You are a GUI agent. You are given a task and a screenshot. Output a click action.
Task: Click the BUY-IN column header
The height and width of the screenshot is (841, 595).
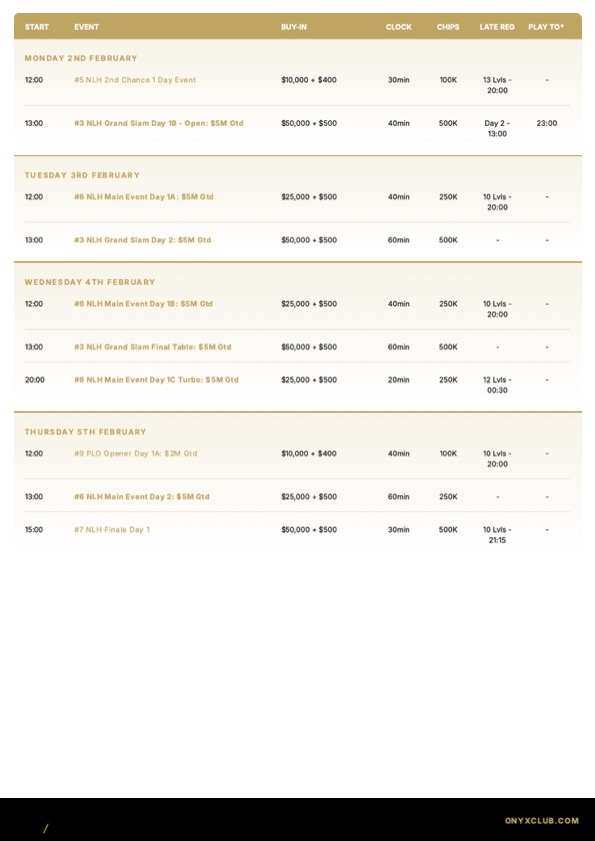click(x=294, y=27)
